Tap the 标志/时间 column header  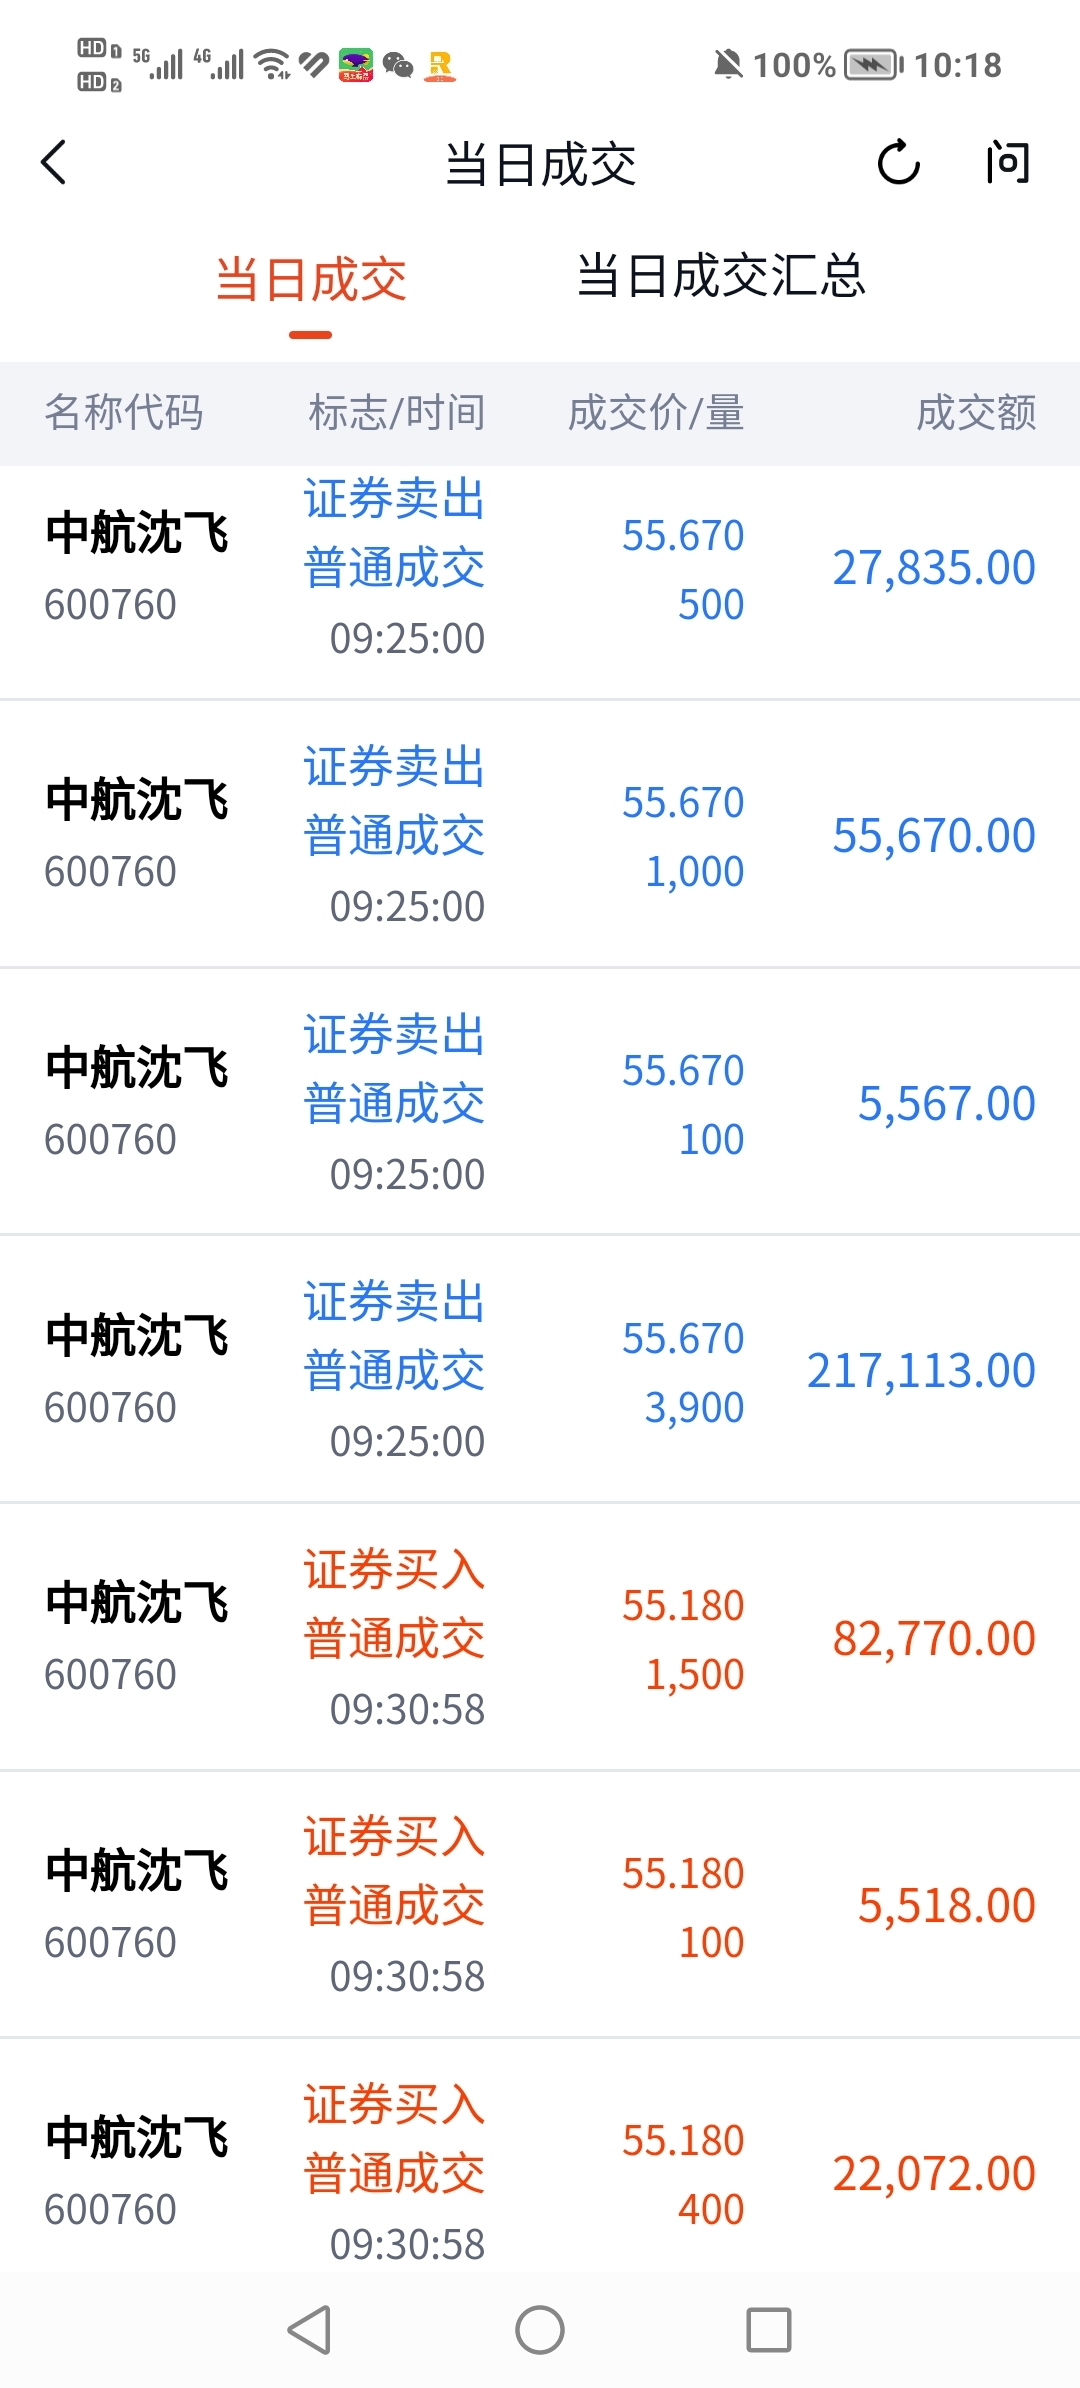(x=397, y=413)
